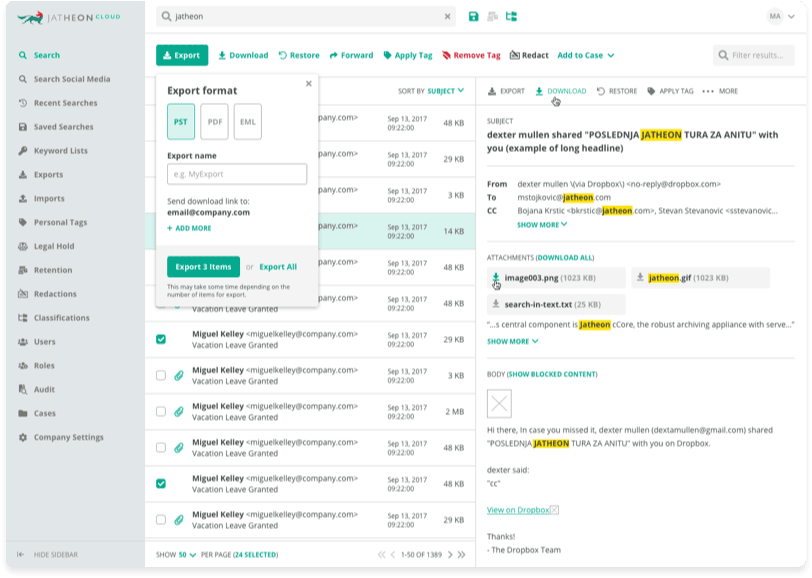This screenshot has width=812, height=578.
Task: Select the PST export format
Action: click(x=181, y=122)
